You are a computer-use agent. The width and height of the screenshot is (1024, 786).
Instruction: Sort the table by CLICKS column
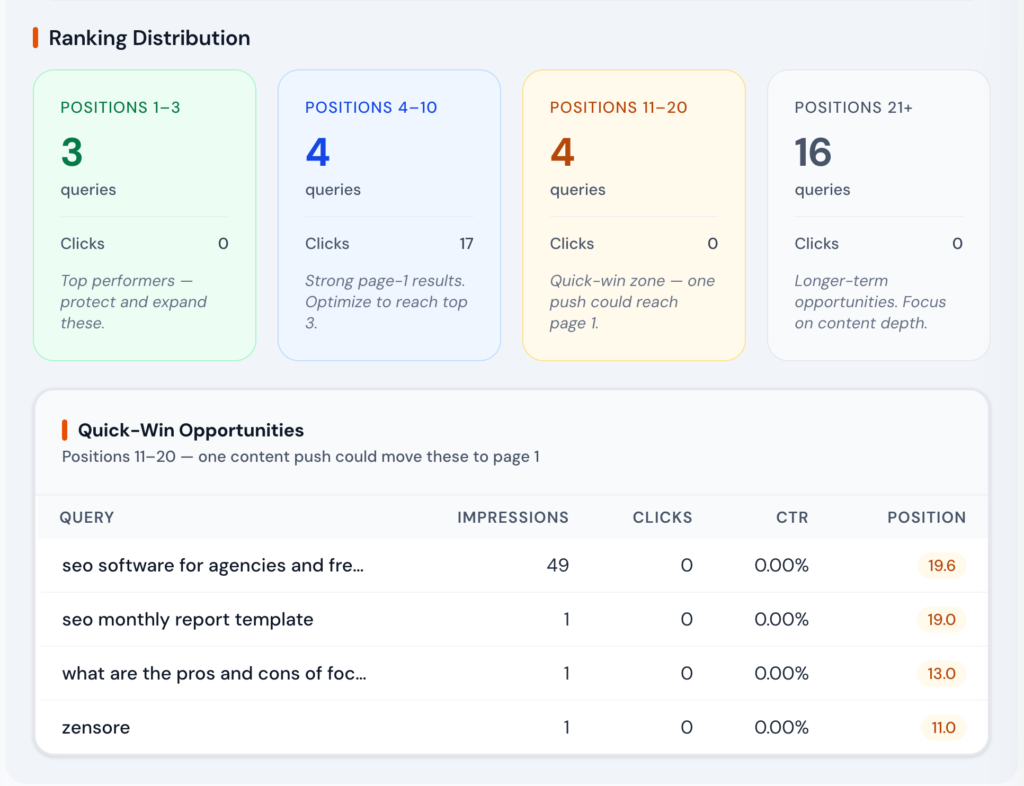click(662, 517)
